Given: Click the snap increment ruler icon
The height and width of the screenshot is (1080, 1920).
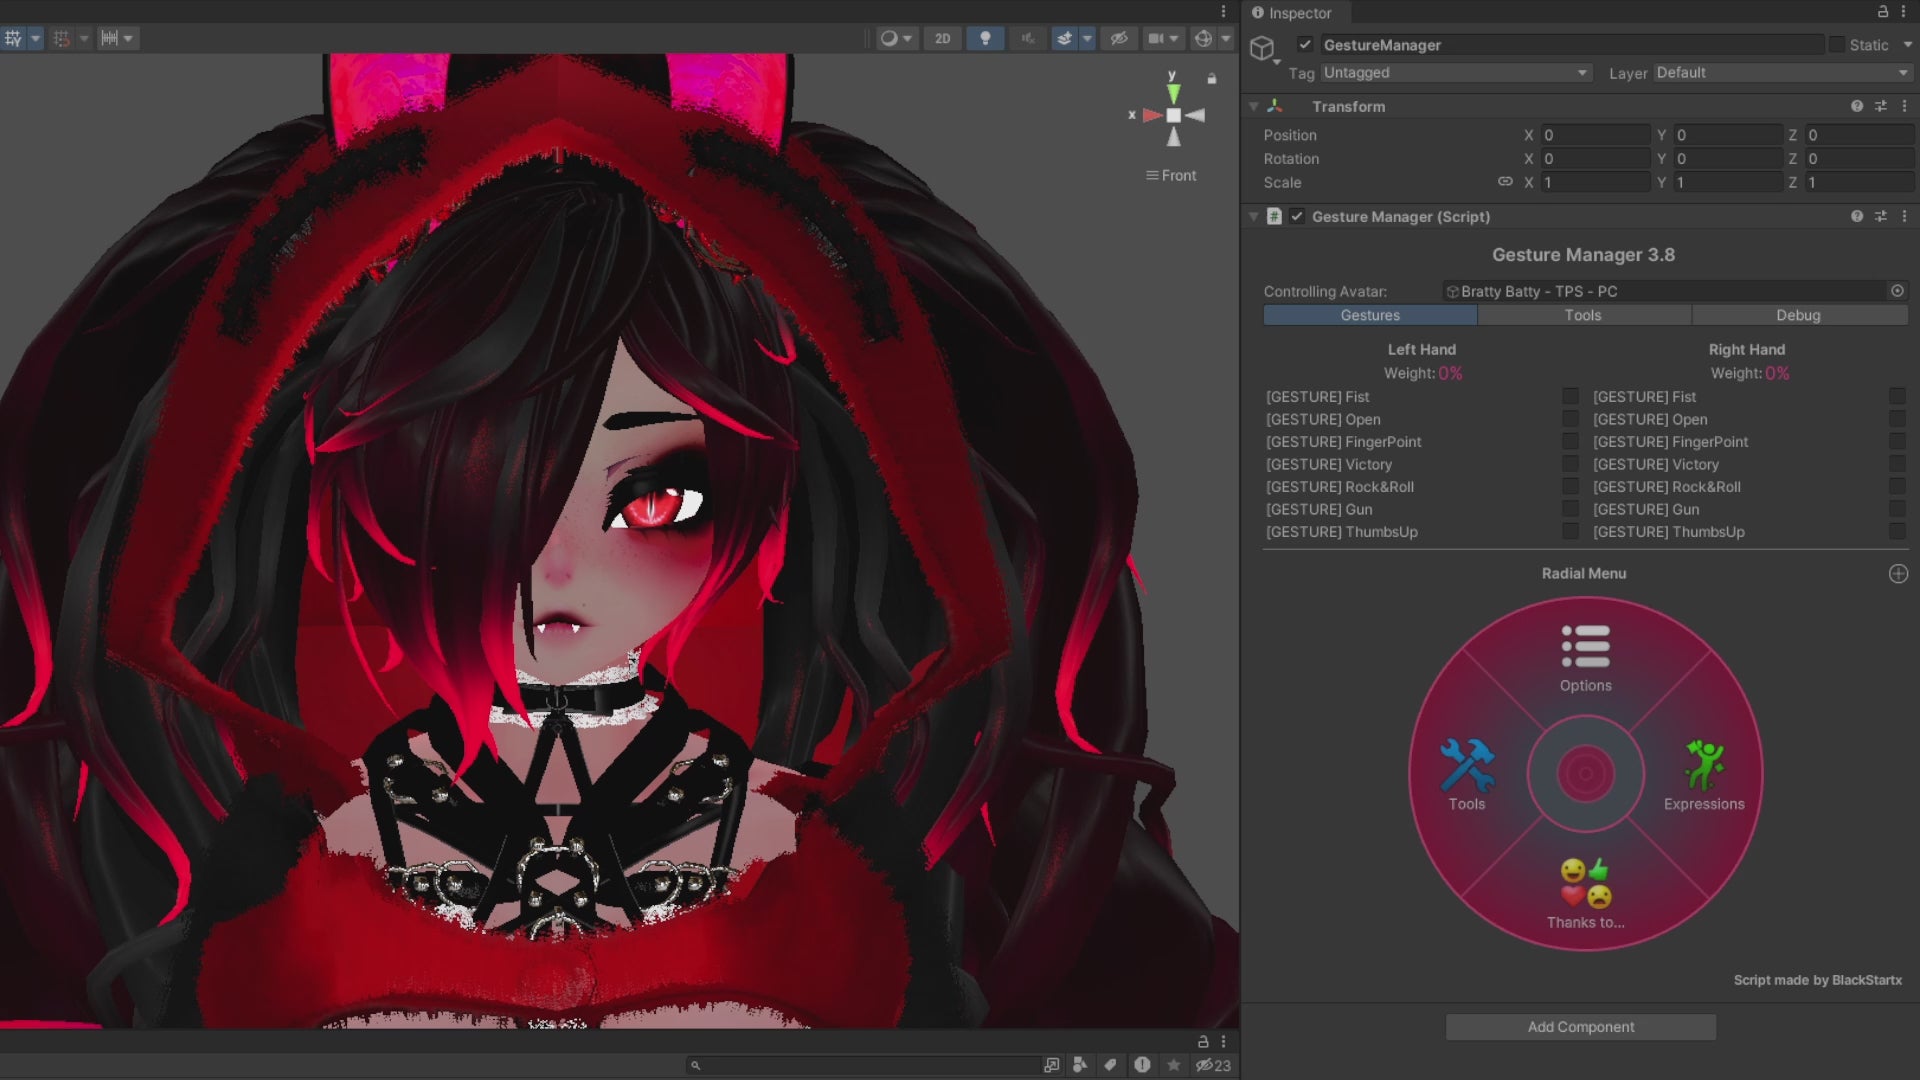Looking at the screenshot, I should (x=109, y=38).
